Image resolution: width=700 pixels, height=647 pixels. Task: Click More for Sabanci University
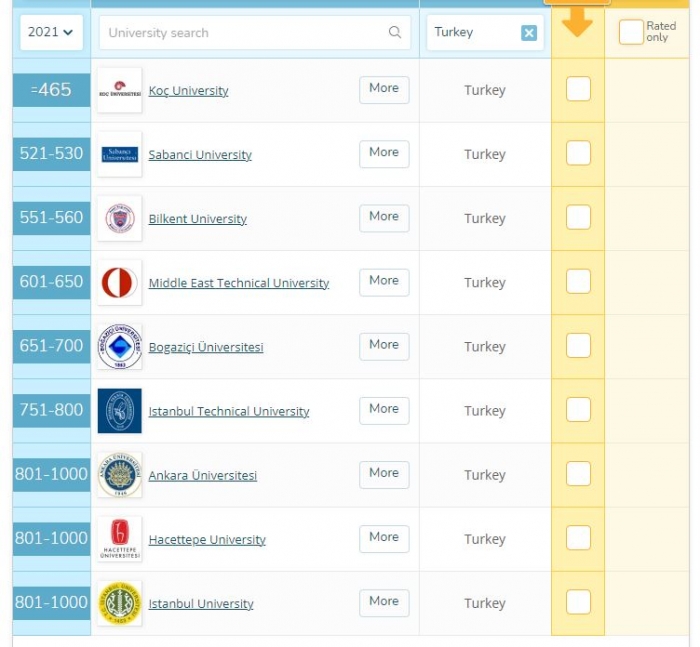tap(384, 154)
